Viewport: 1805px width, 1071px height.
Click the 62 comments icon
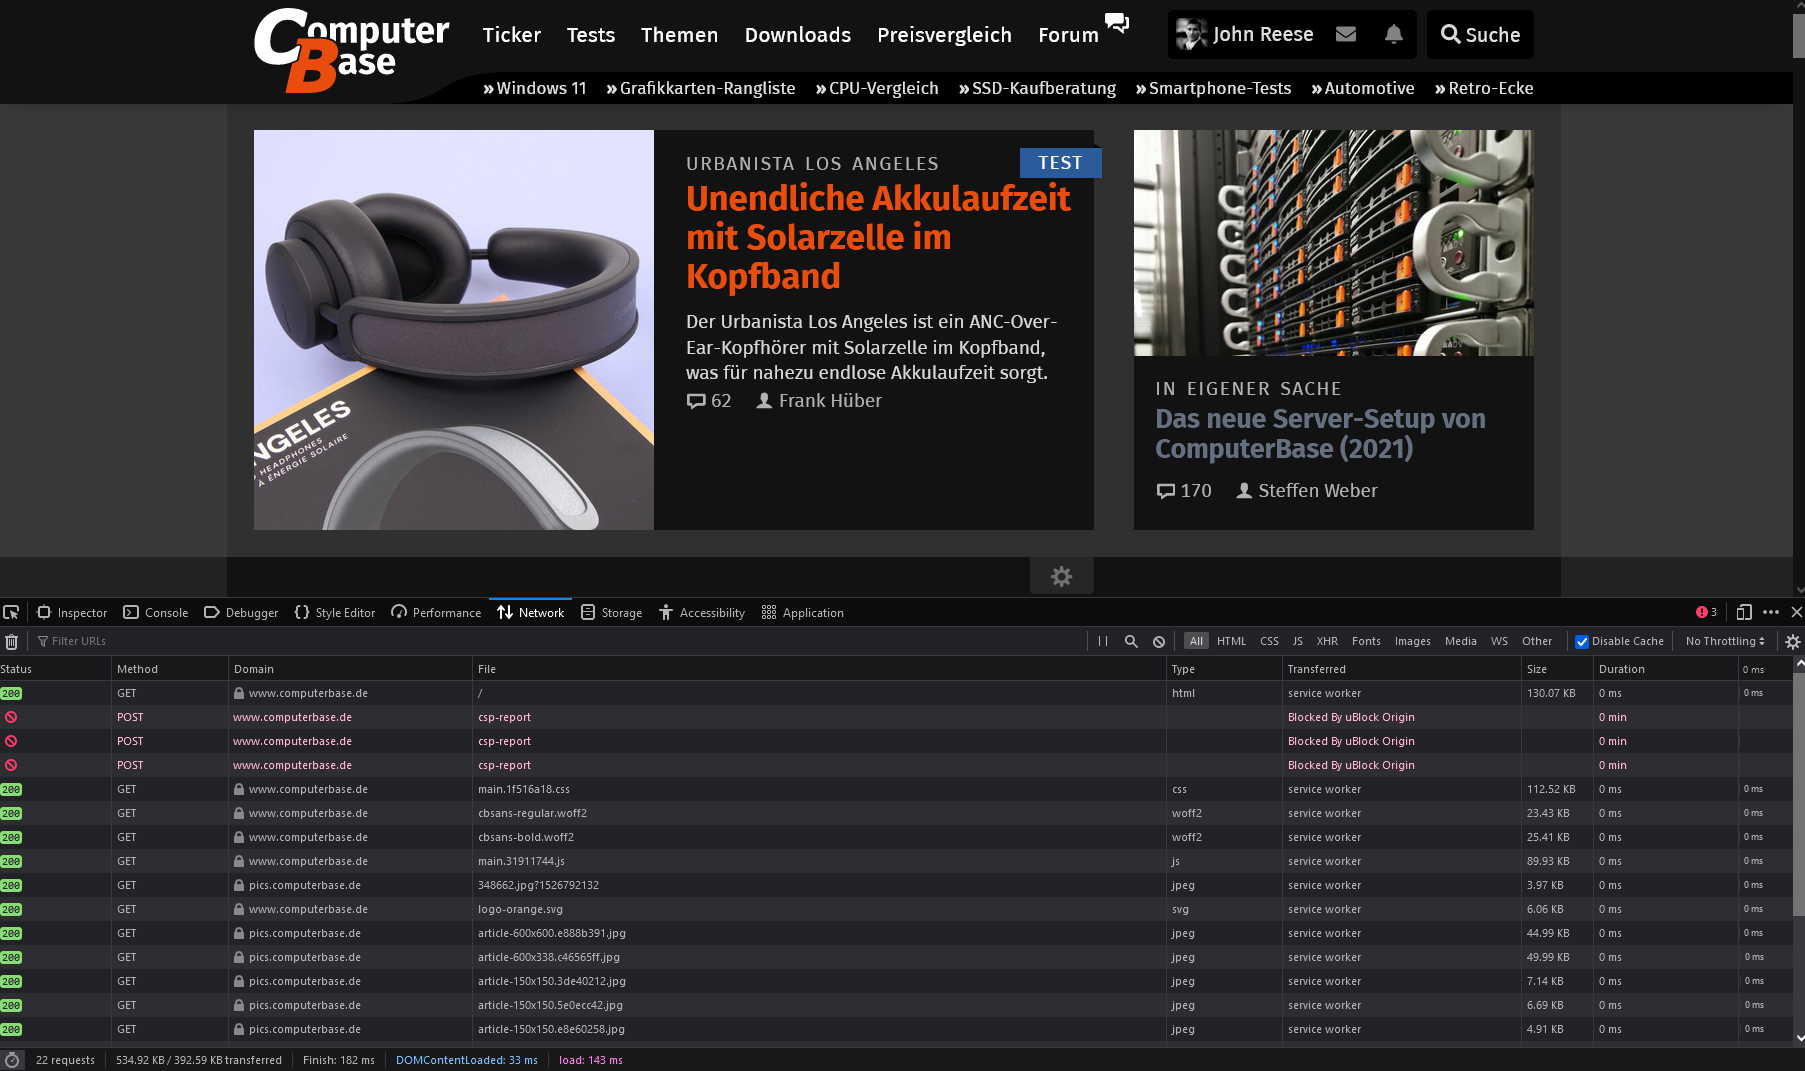coord(696,401)
